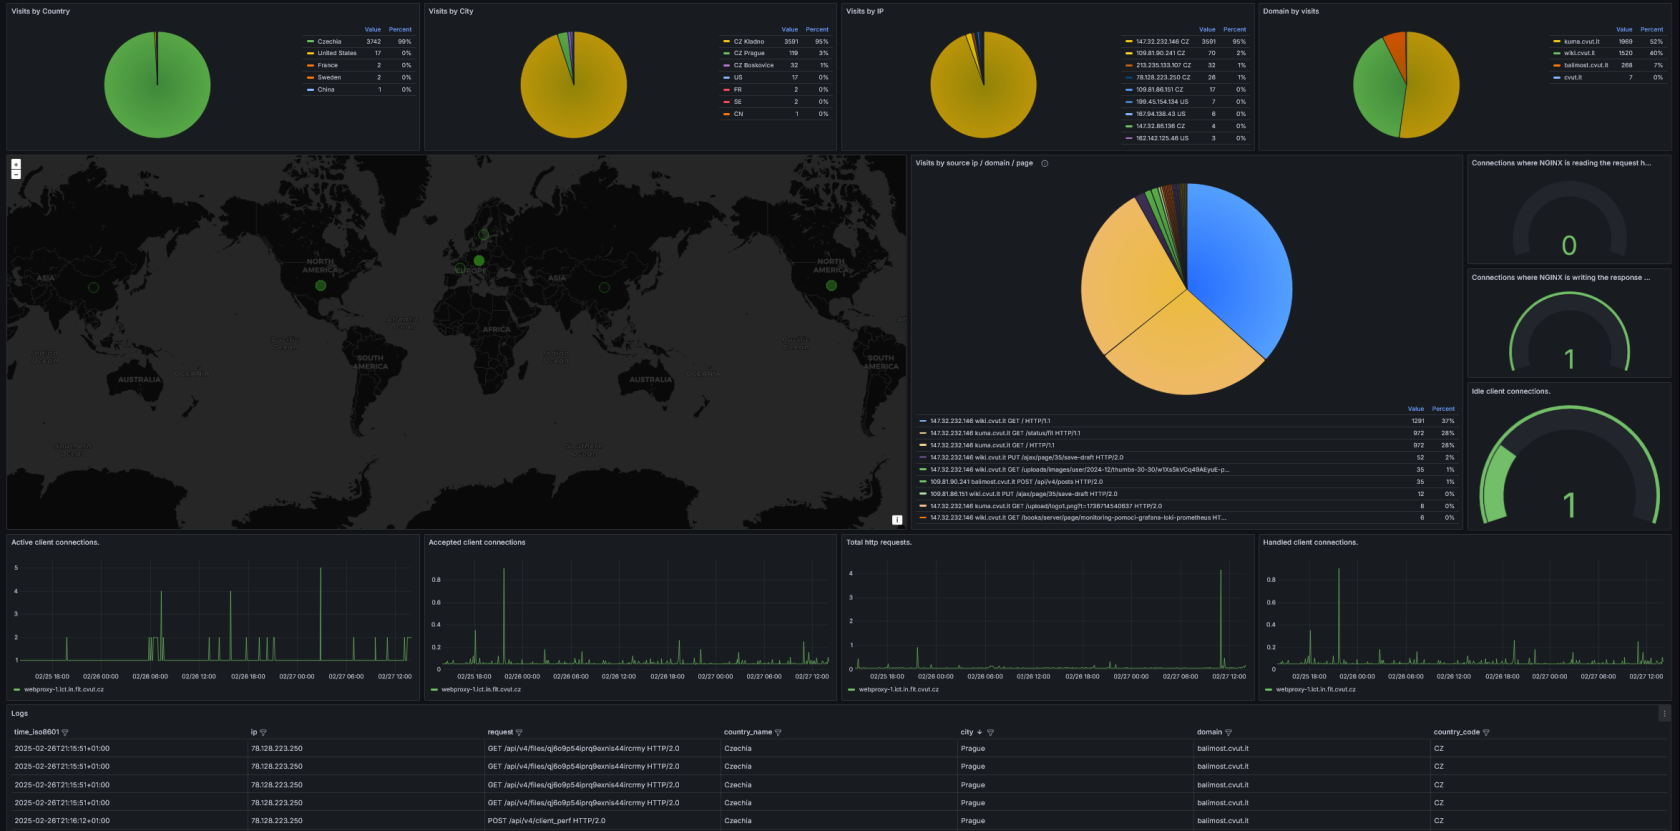Sort Visits by IP legend by Value
1680x831 pixels.
tap(1207, 30)
